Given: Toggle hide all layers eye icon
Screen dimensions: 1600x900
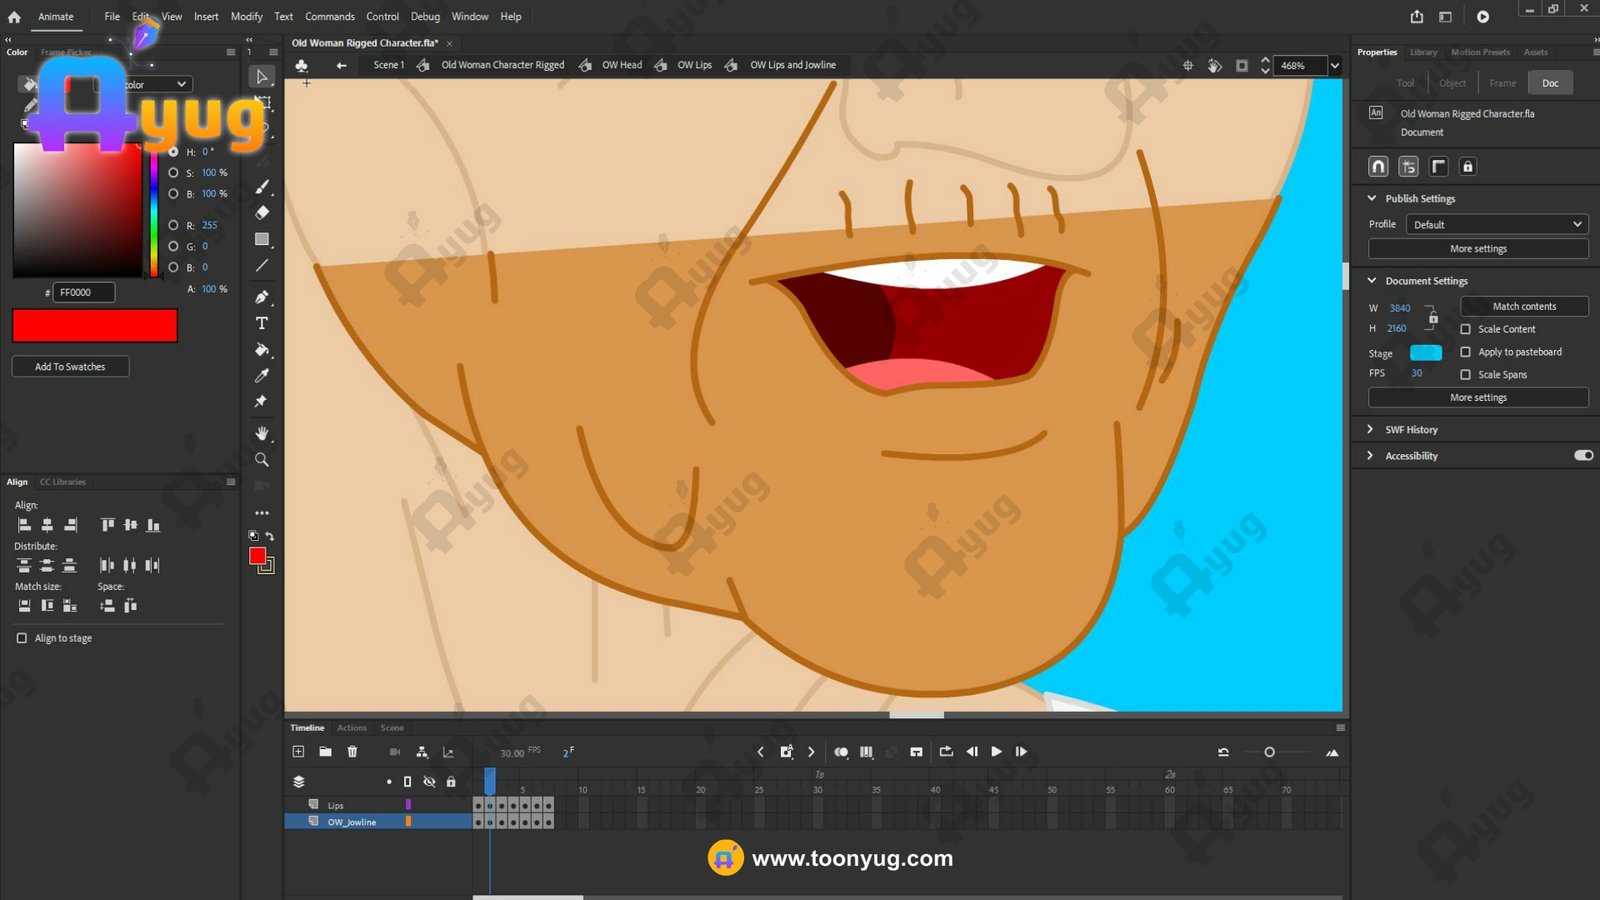Looking at the screenshot, I should [x=429, y=781].
